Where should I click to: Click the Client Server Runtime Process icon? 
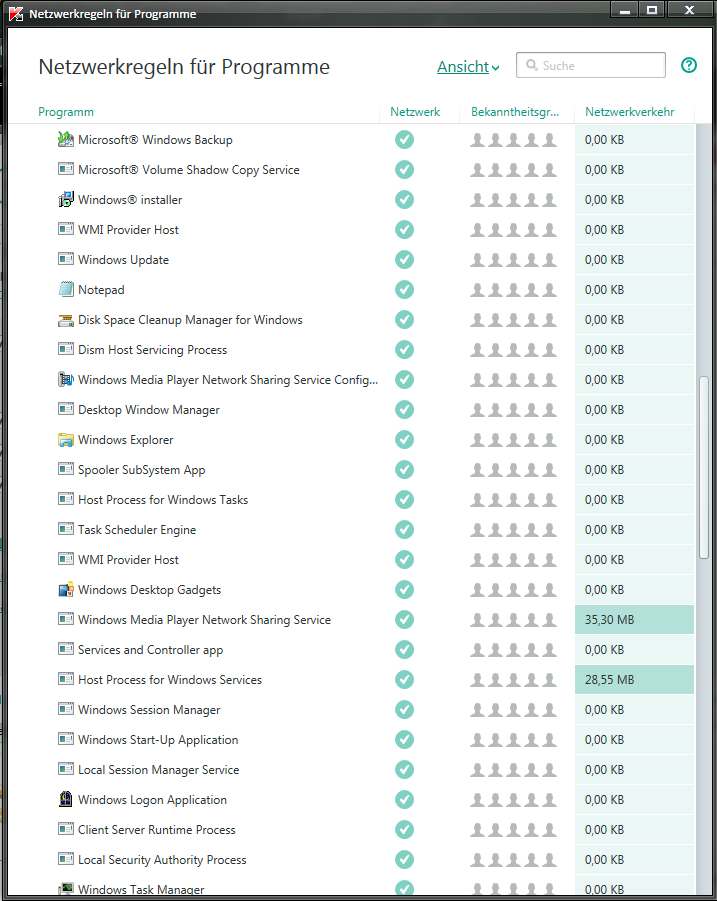(x=65, y=829)
